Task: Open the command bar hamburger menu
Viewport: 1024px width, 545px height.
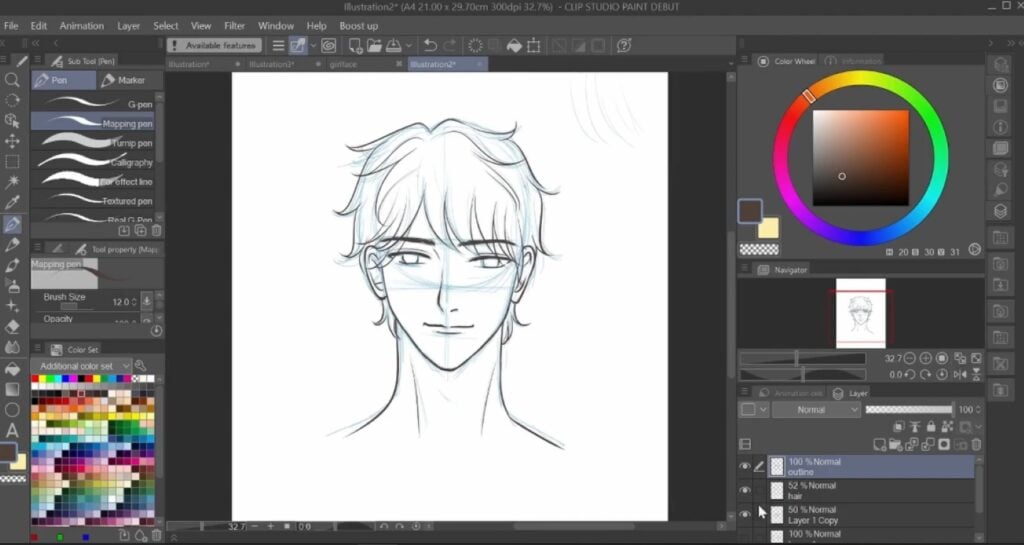Action: point(278,45)
